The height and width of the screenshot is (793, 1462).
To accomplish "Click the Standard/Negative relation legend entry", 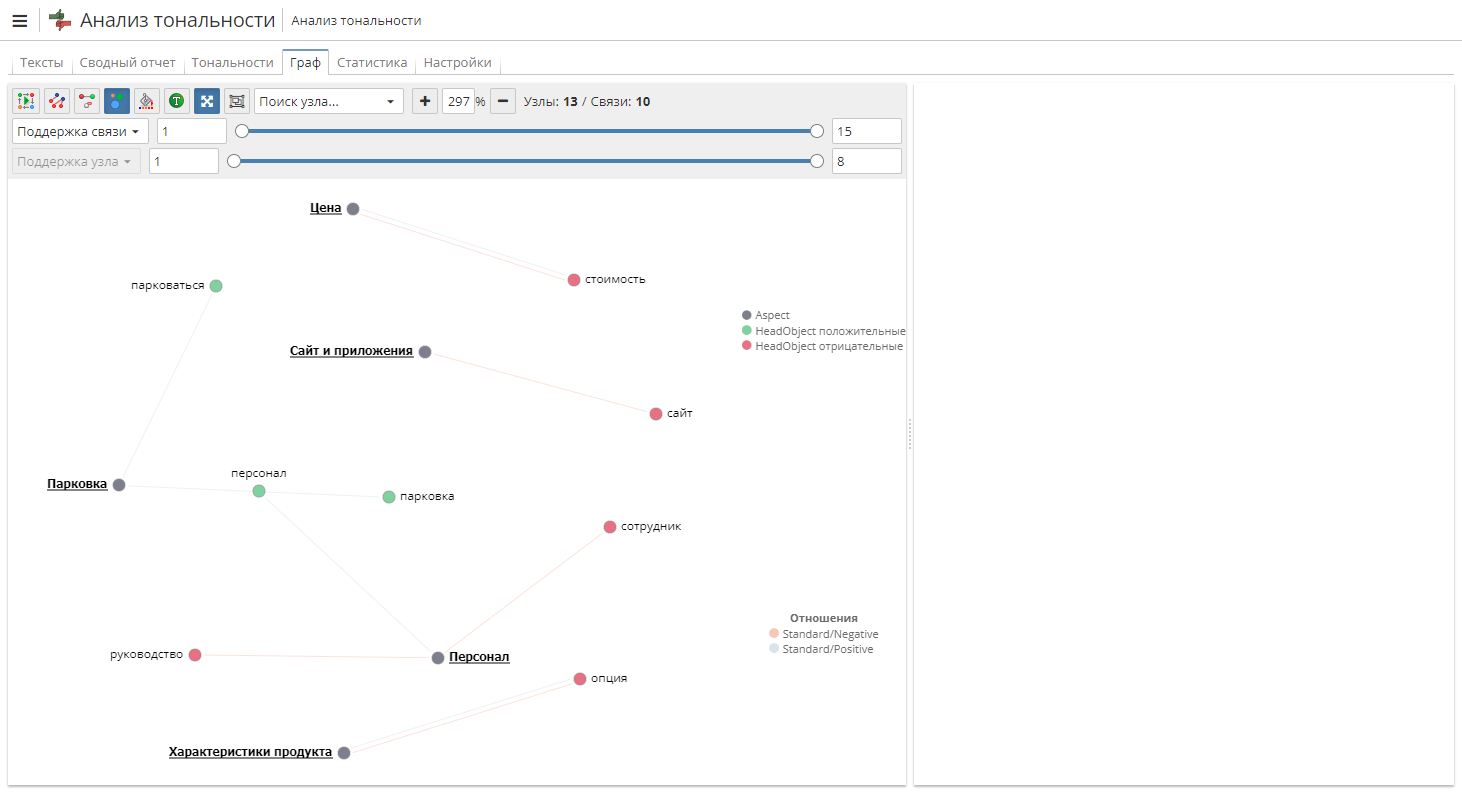I will tap(824, 634).
